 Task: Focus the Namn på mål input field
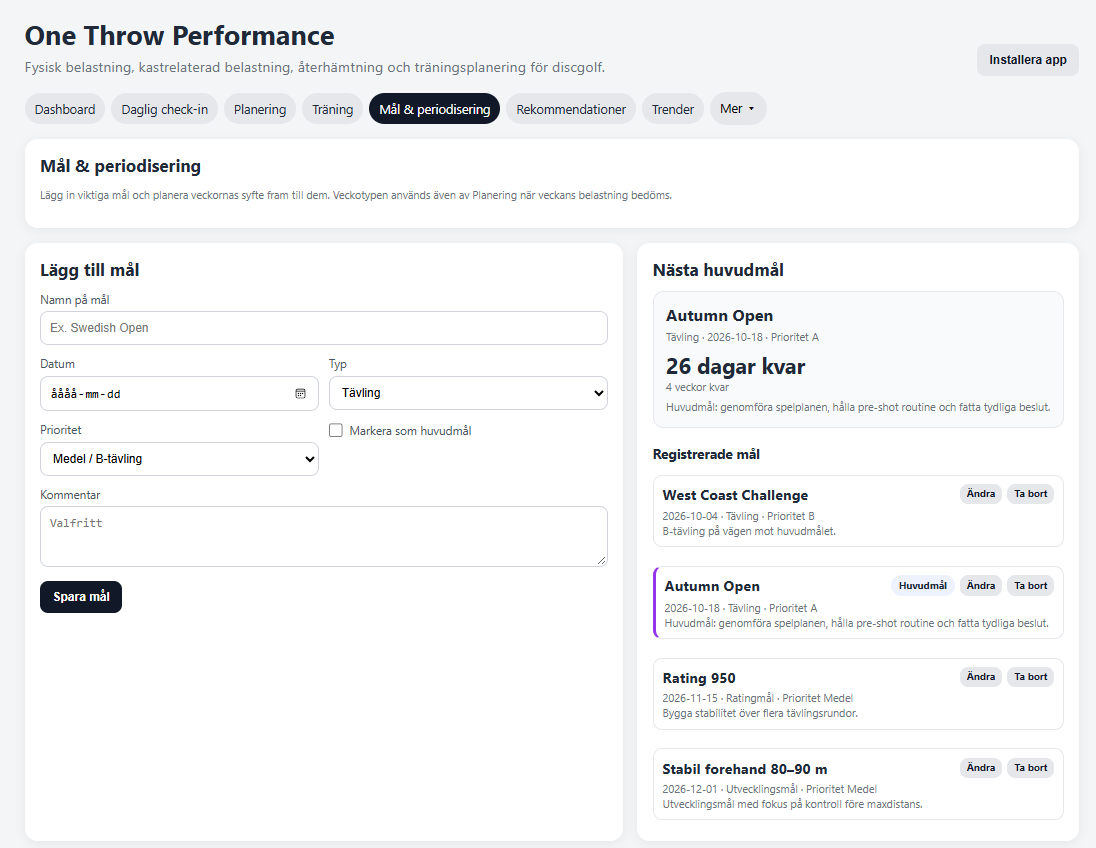(x=324, y=328)
